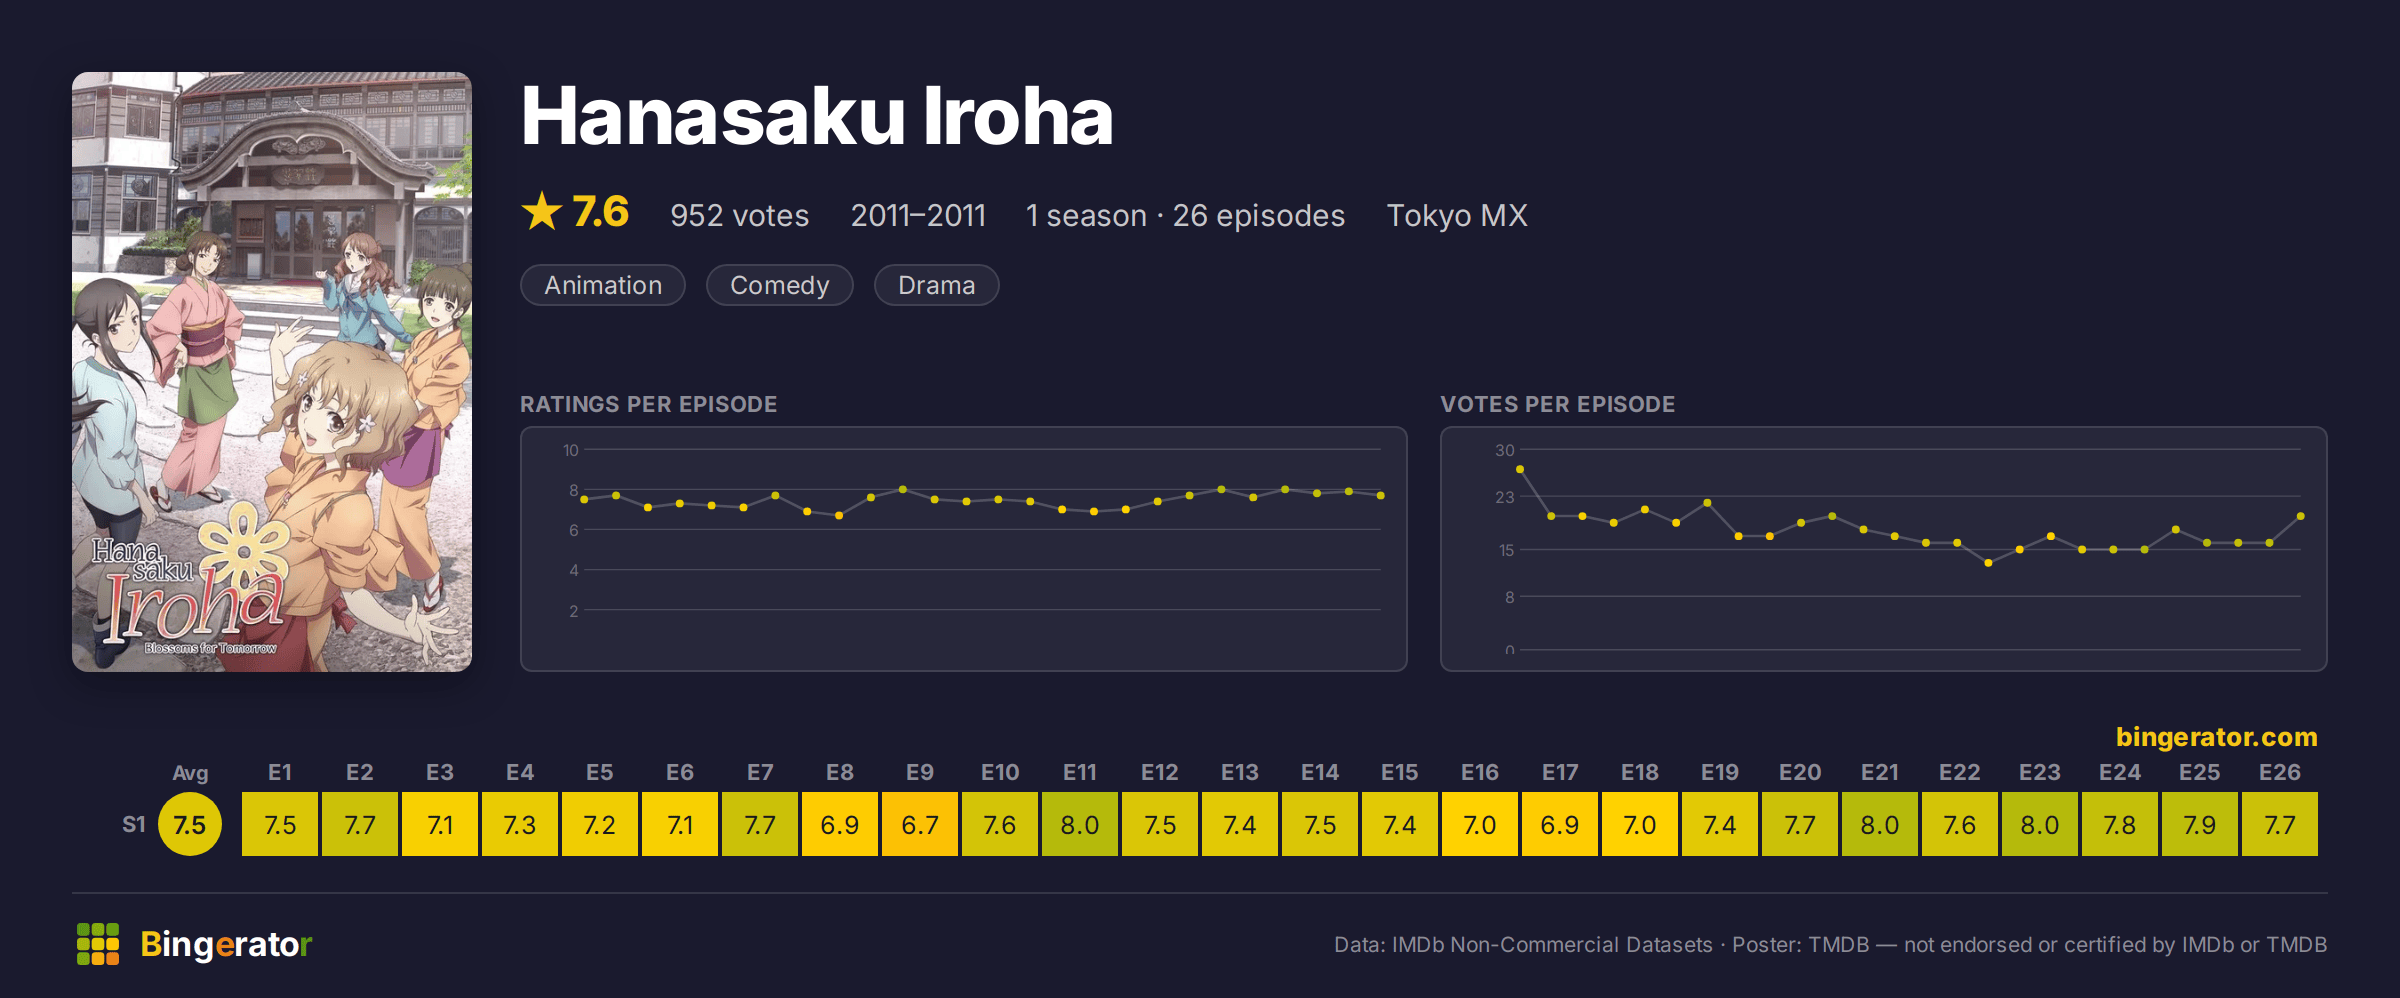Viewport: 2400px width, 998px height.
Task: Click the first point in votes chart
Action: tap(1520, 469)
